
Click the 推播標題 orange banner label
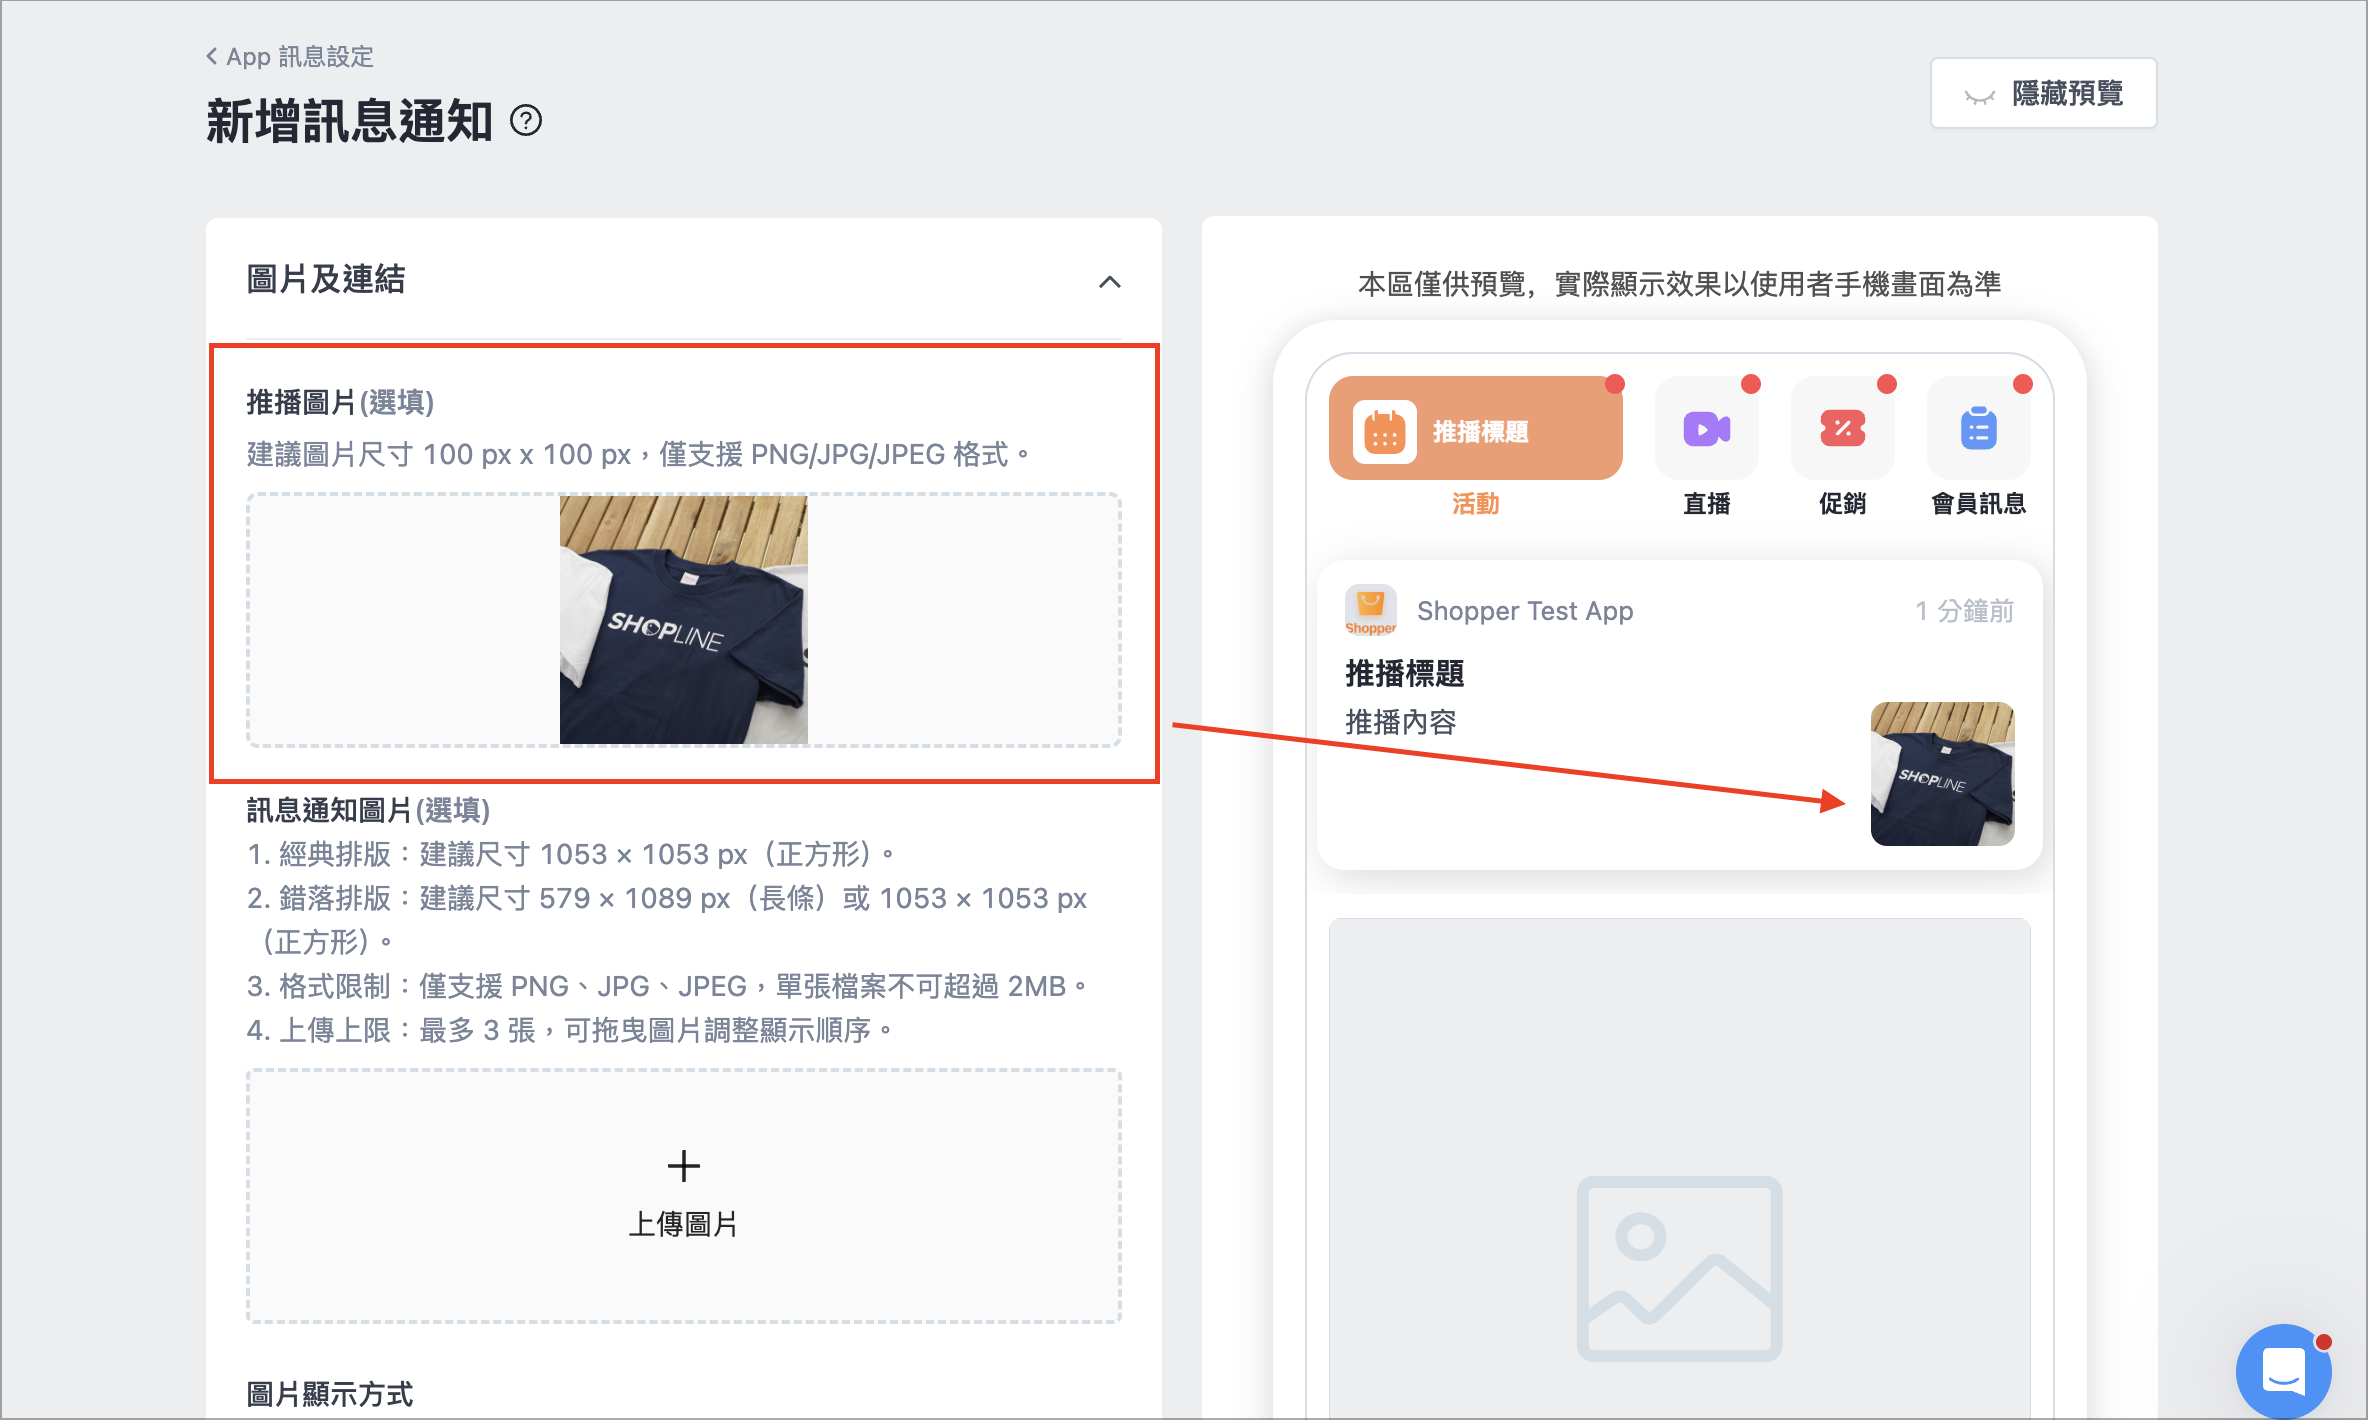tap(1481, 431)
